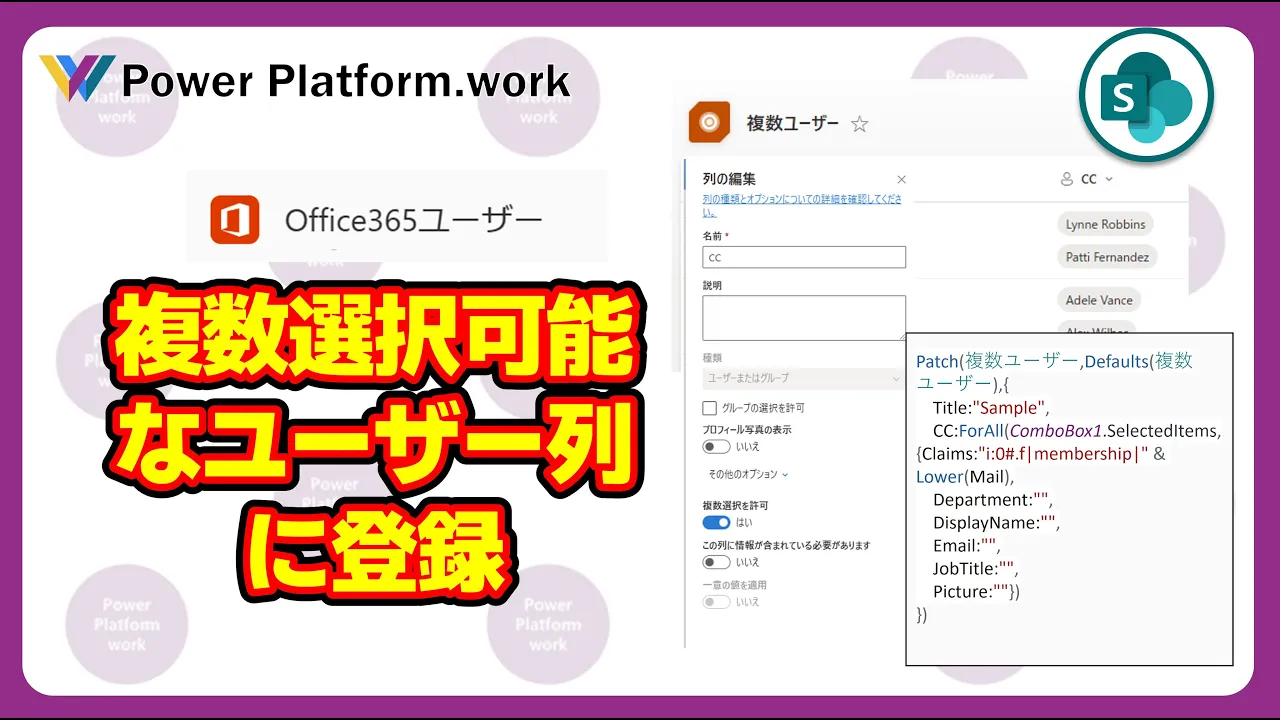Image resolution: width=1280 pixels, height=720 pixels.
Task: Toggle 複数選択を許可 switch off
Action: (x=717, y=523)
